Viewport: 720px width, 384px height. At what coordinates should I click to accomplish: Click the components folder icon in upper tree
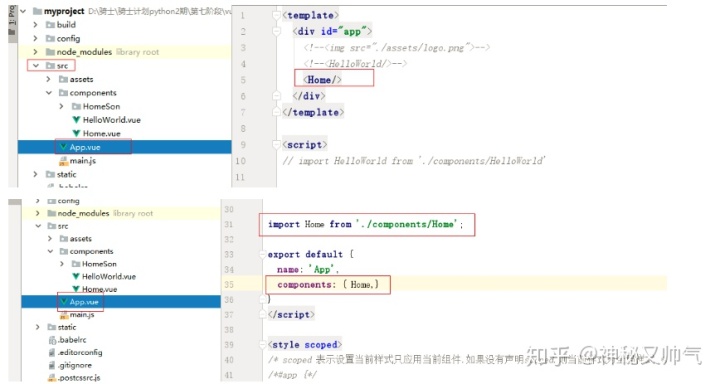pos(63,93)
